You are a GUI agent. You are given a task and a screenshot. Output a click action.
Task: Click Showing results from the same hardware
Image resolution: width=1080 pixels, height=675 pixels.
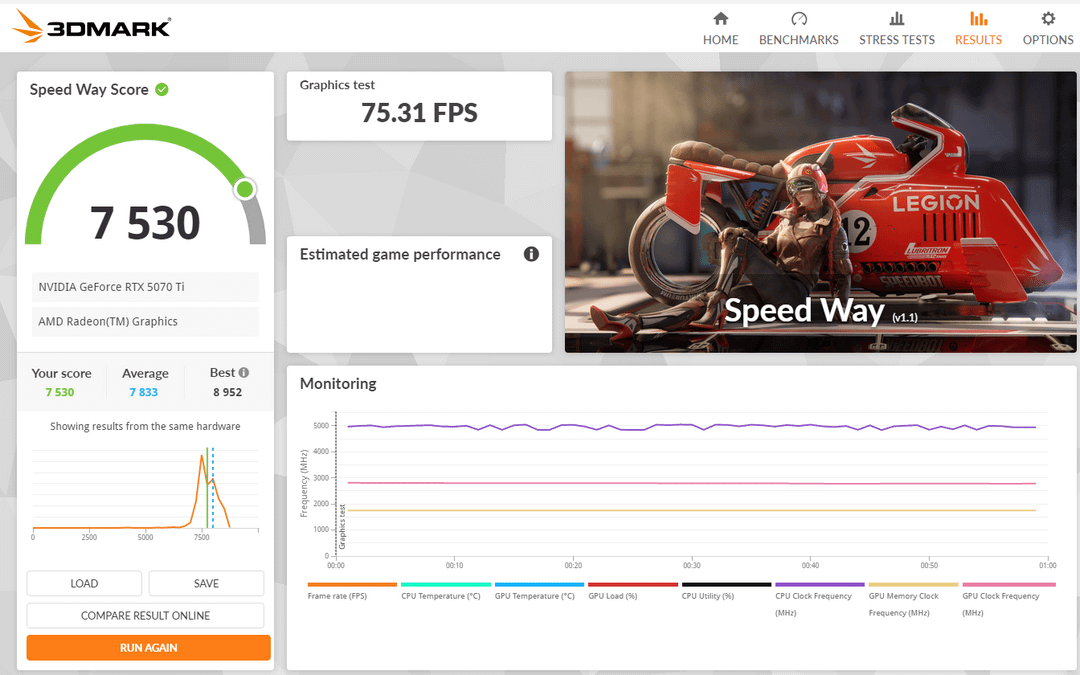[x=145, y=426]
